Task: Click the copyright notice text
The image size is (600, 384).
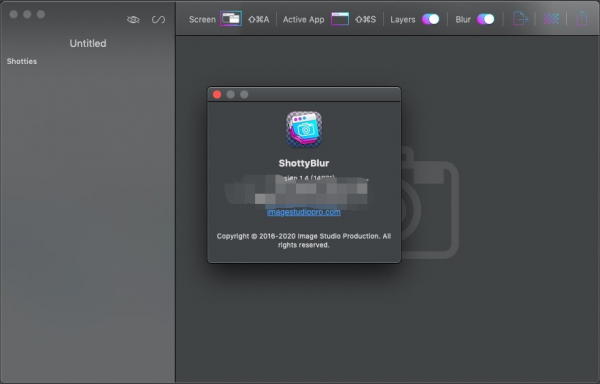Action: pyautogui.click(x=304, y=241)
